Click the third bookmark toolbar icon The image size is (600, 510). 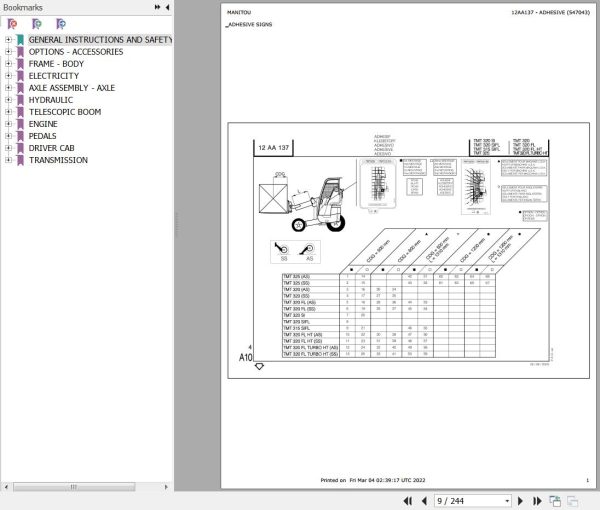61,24
